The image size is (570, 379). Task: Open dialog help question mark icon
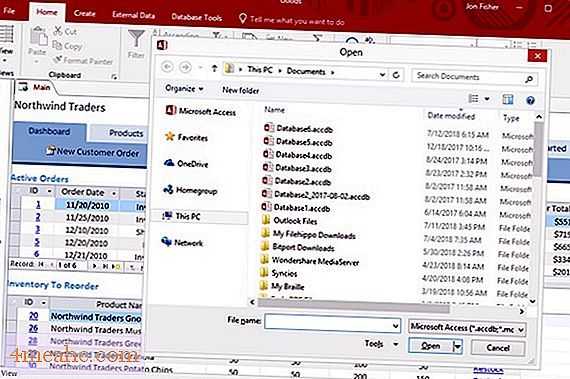(x=530, y=100)
